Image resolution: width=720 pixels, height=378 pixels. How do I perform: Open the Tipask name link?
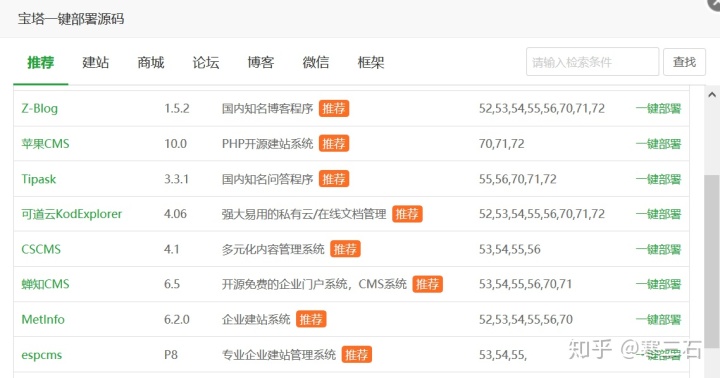pyautogui.click(x=39, y=179)
